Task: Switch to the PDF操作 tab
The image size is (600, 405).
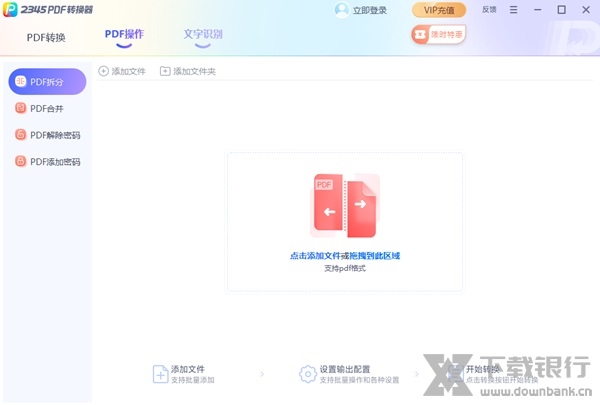Action: pyautogui.click(x=124, y=34)
